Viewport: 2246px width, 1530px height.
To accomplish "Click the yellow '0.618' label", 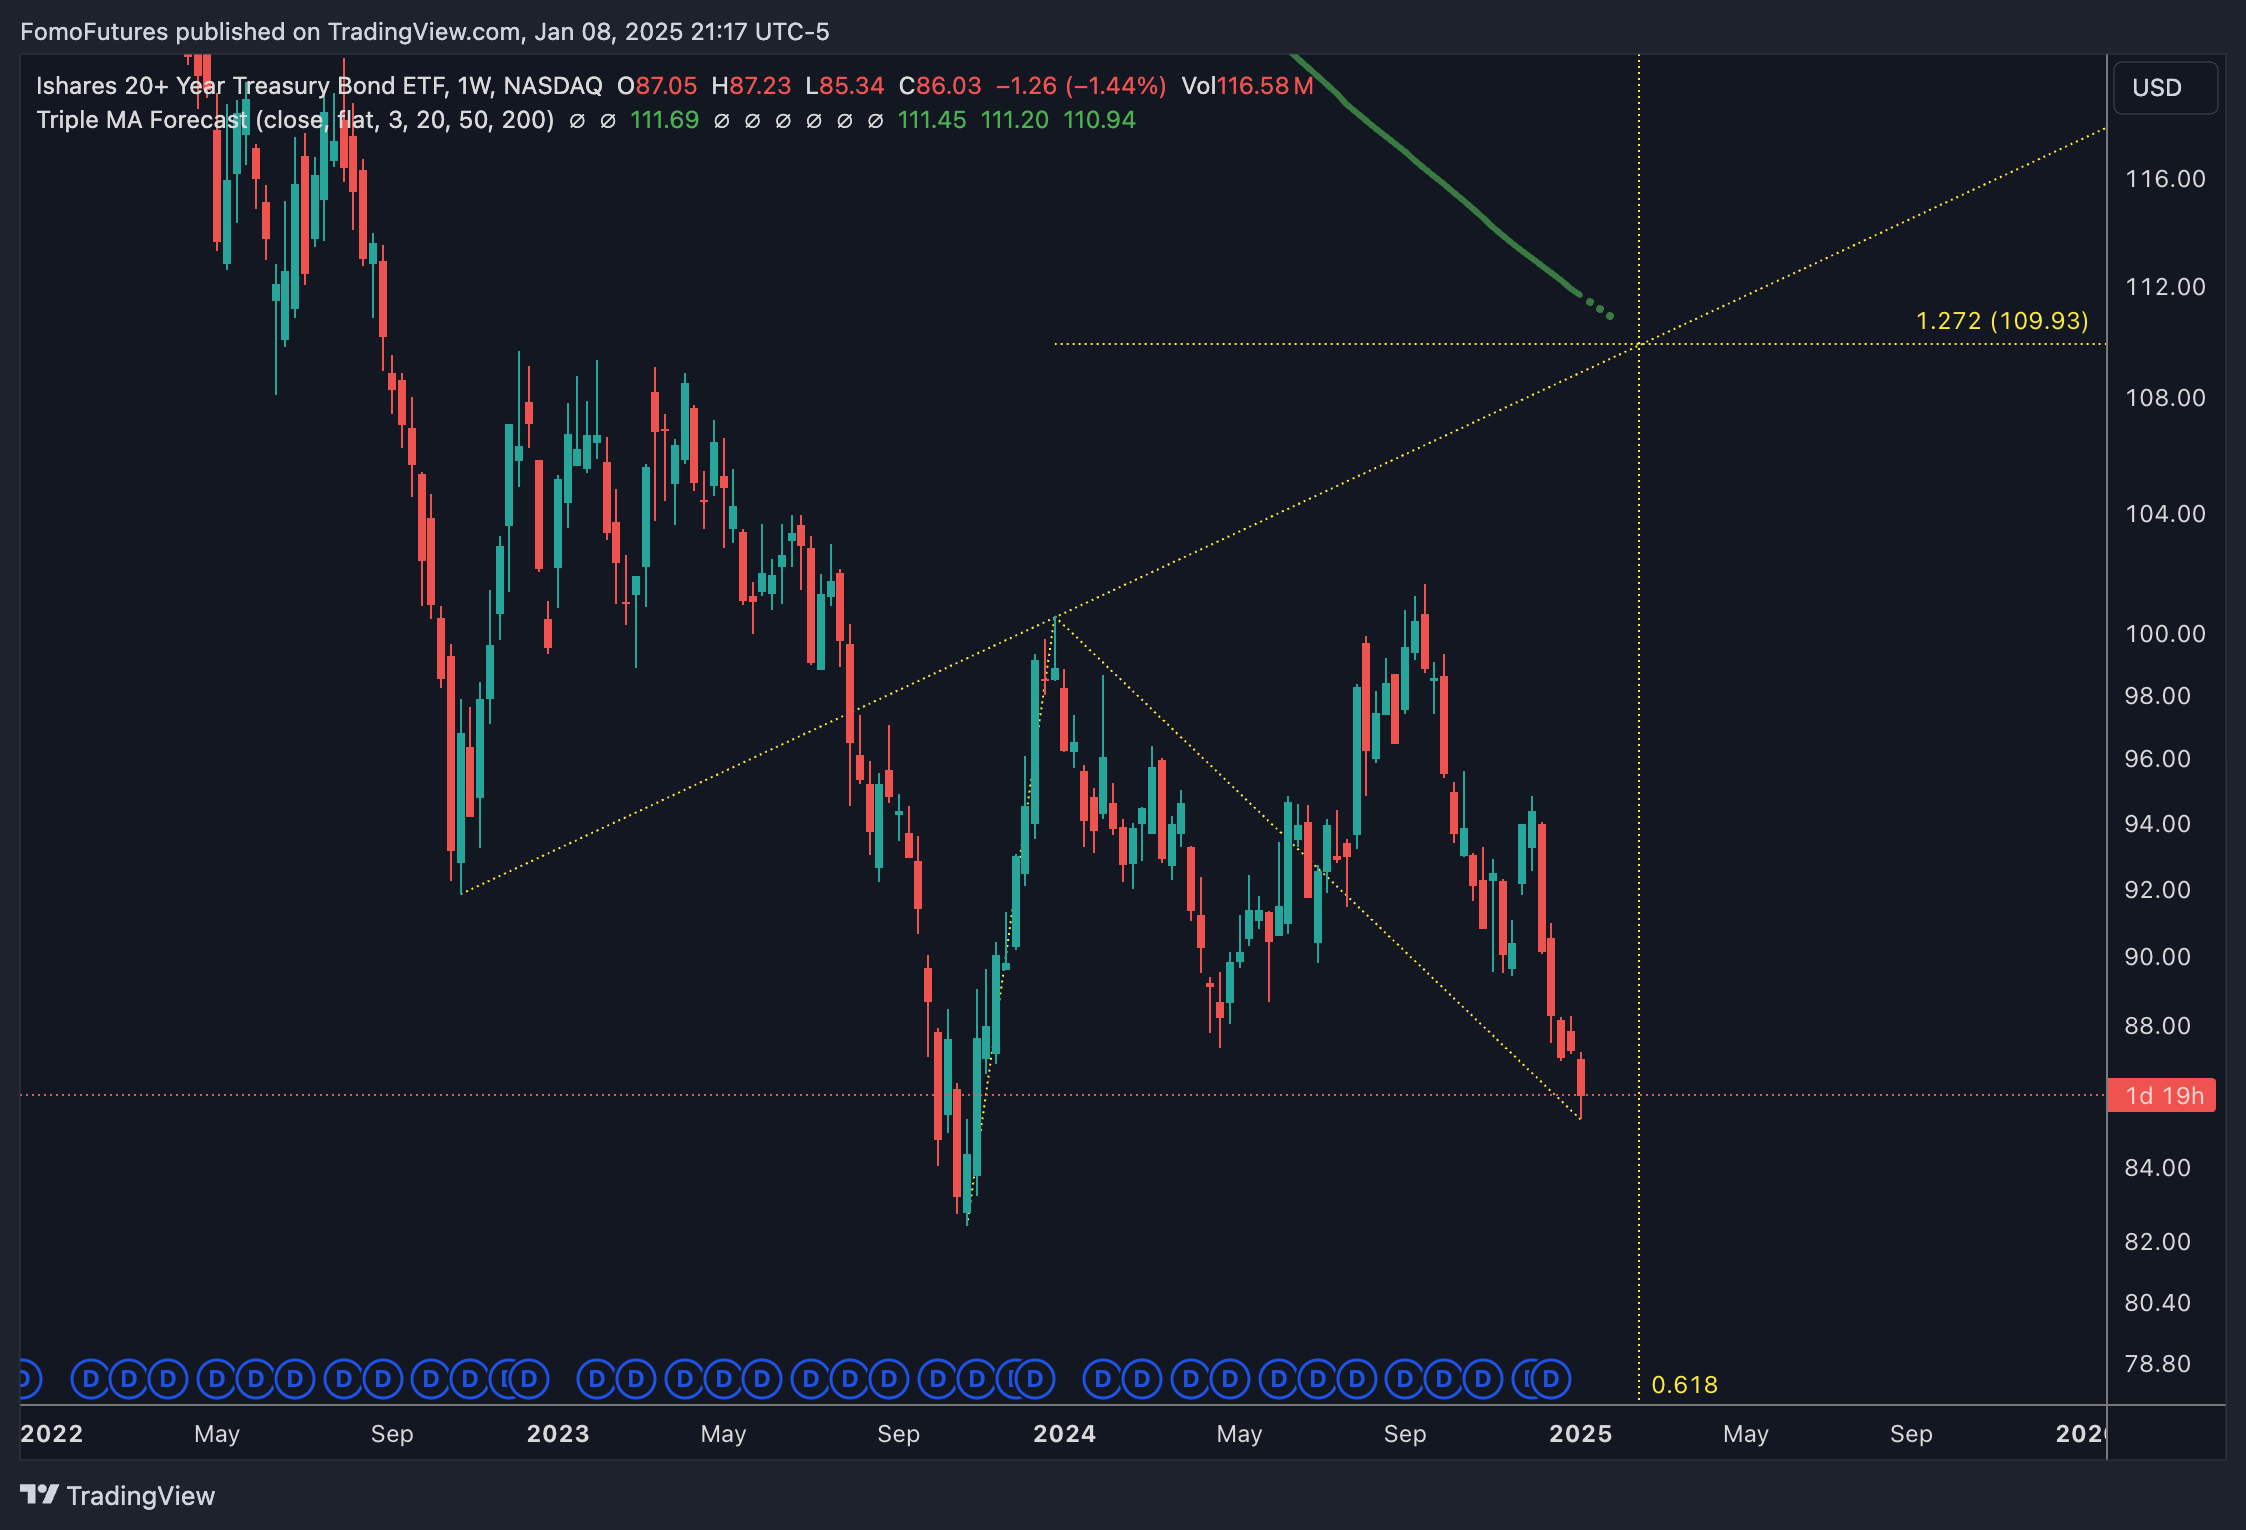I will pyautogui.click(x=1684, y=1385).
